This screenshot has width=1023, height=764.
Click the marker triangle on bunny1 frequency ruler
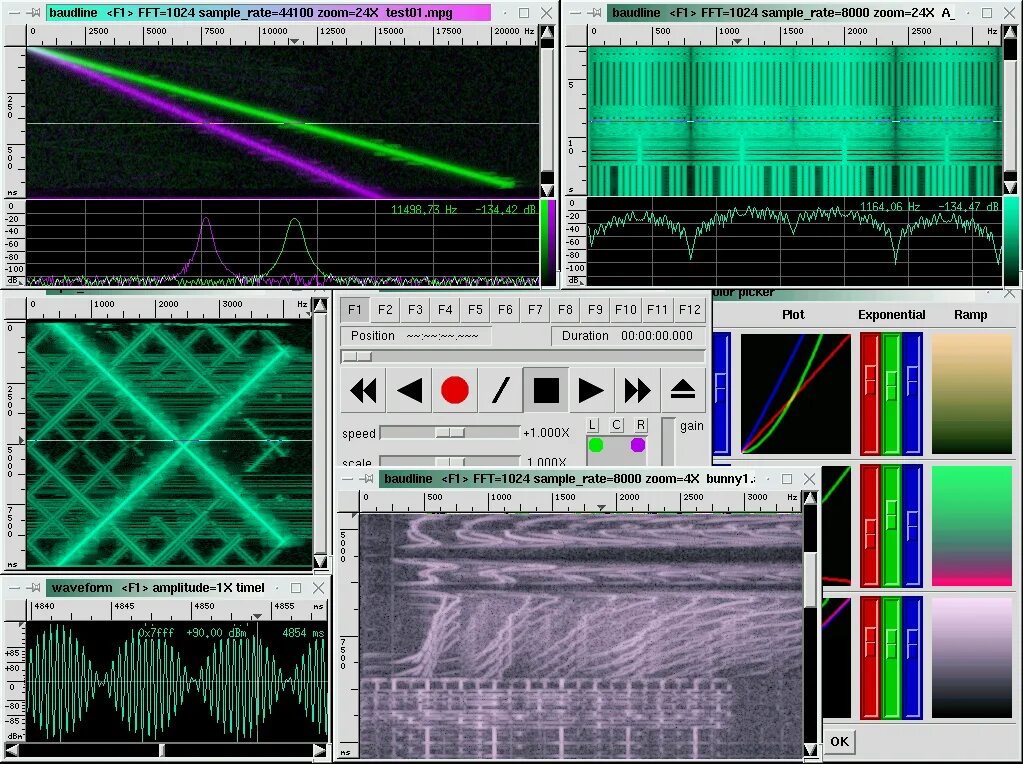click(x=601, y=507)
